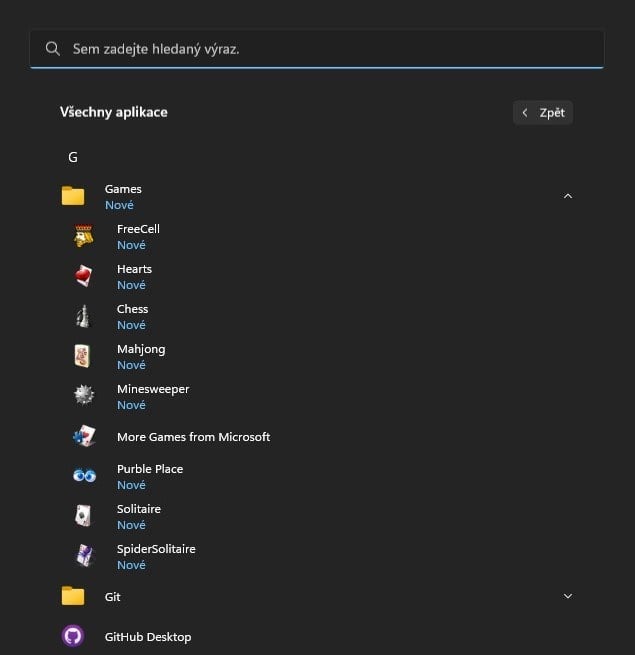Collapse the Games folder chevron
The width and height of the screenshot is (635, 655).
coord(568,196)
